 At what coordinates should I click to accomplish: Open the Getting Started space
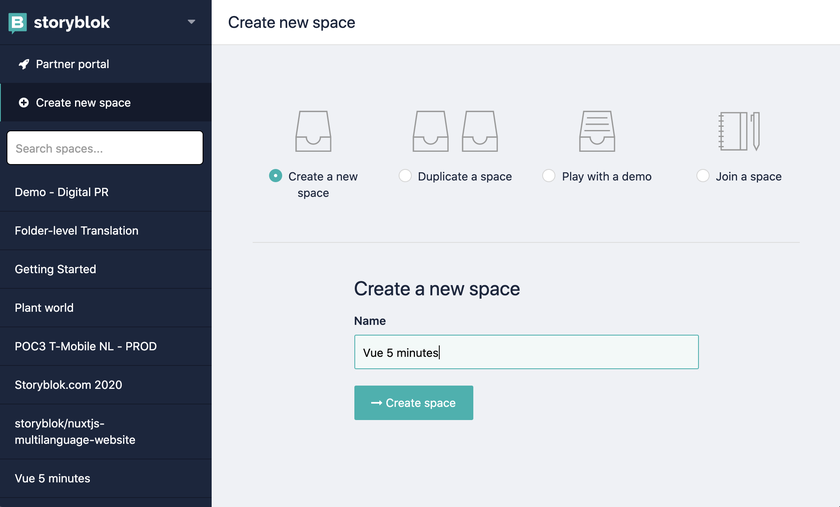tap(106, 269)
